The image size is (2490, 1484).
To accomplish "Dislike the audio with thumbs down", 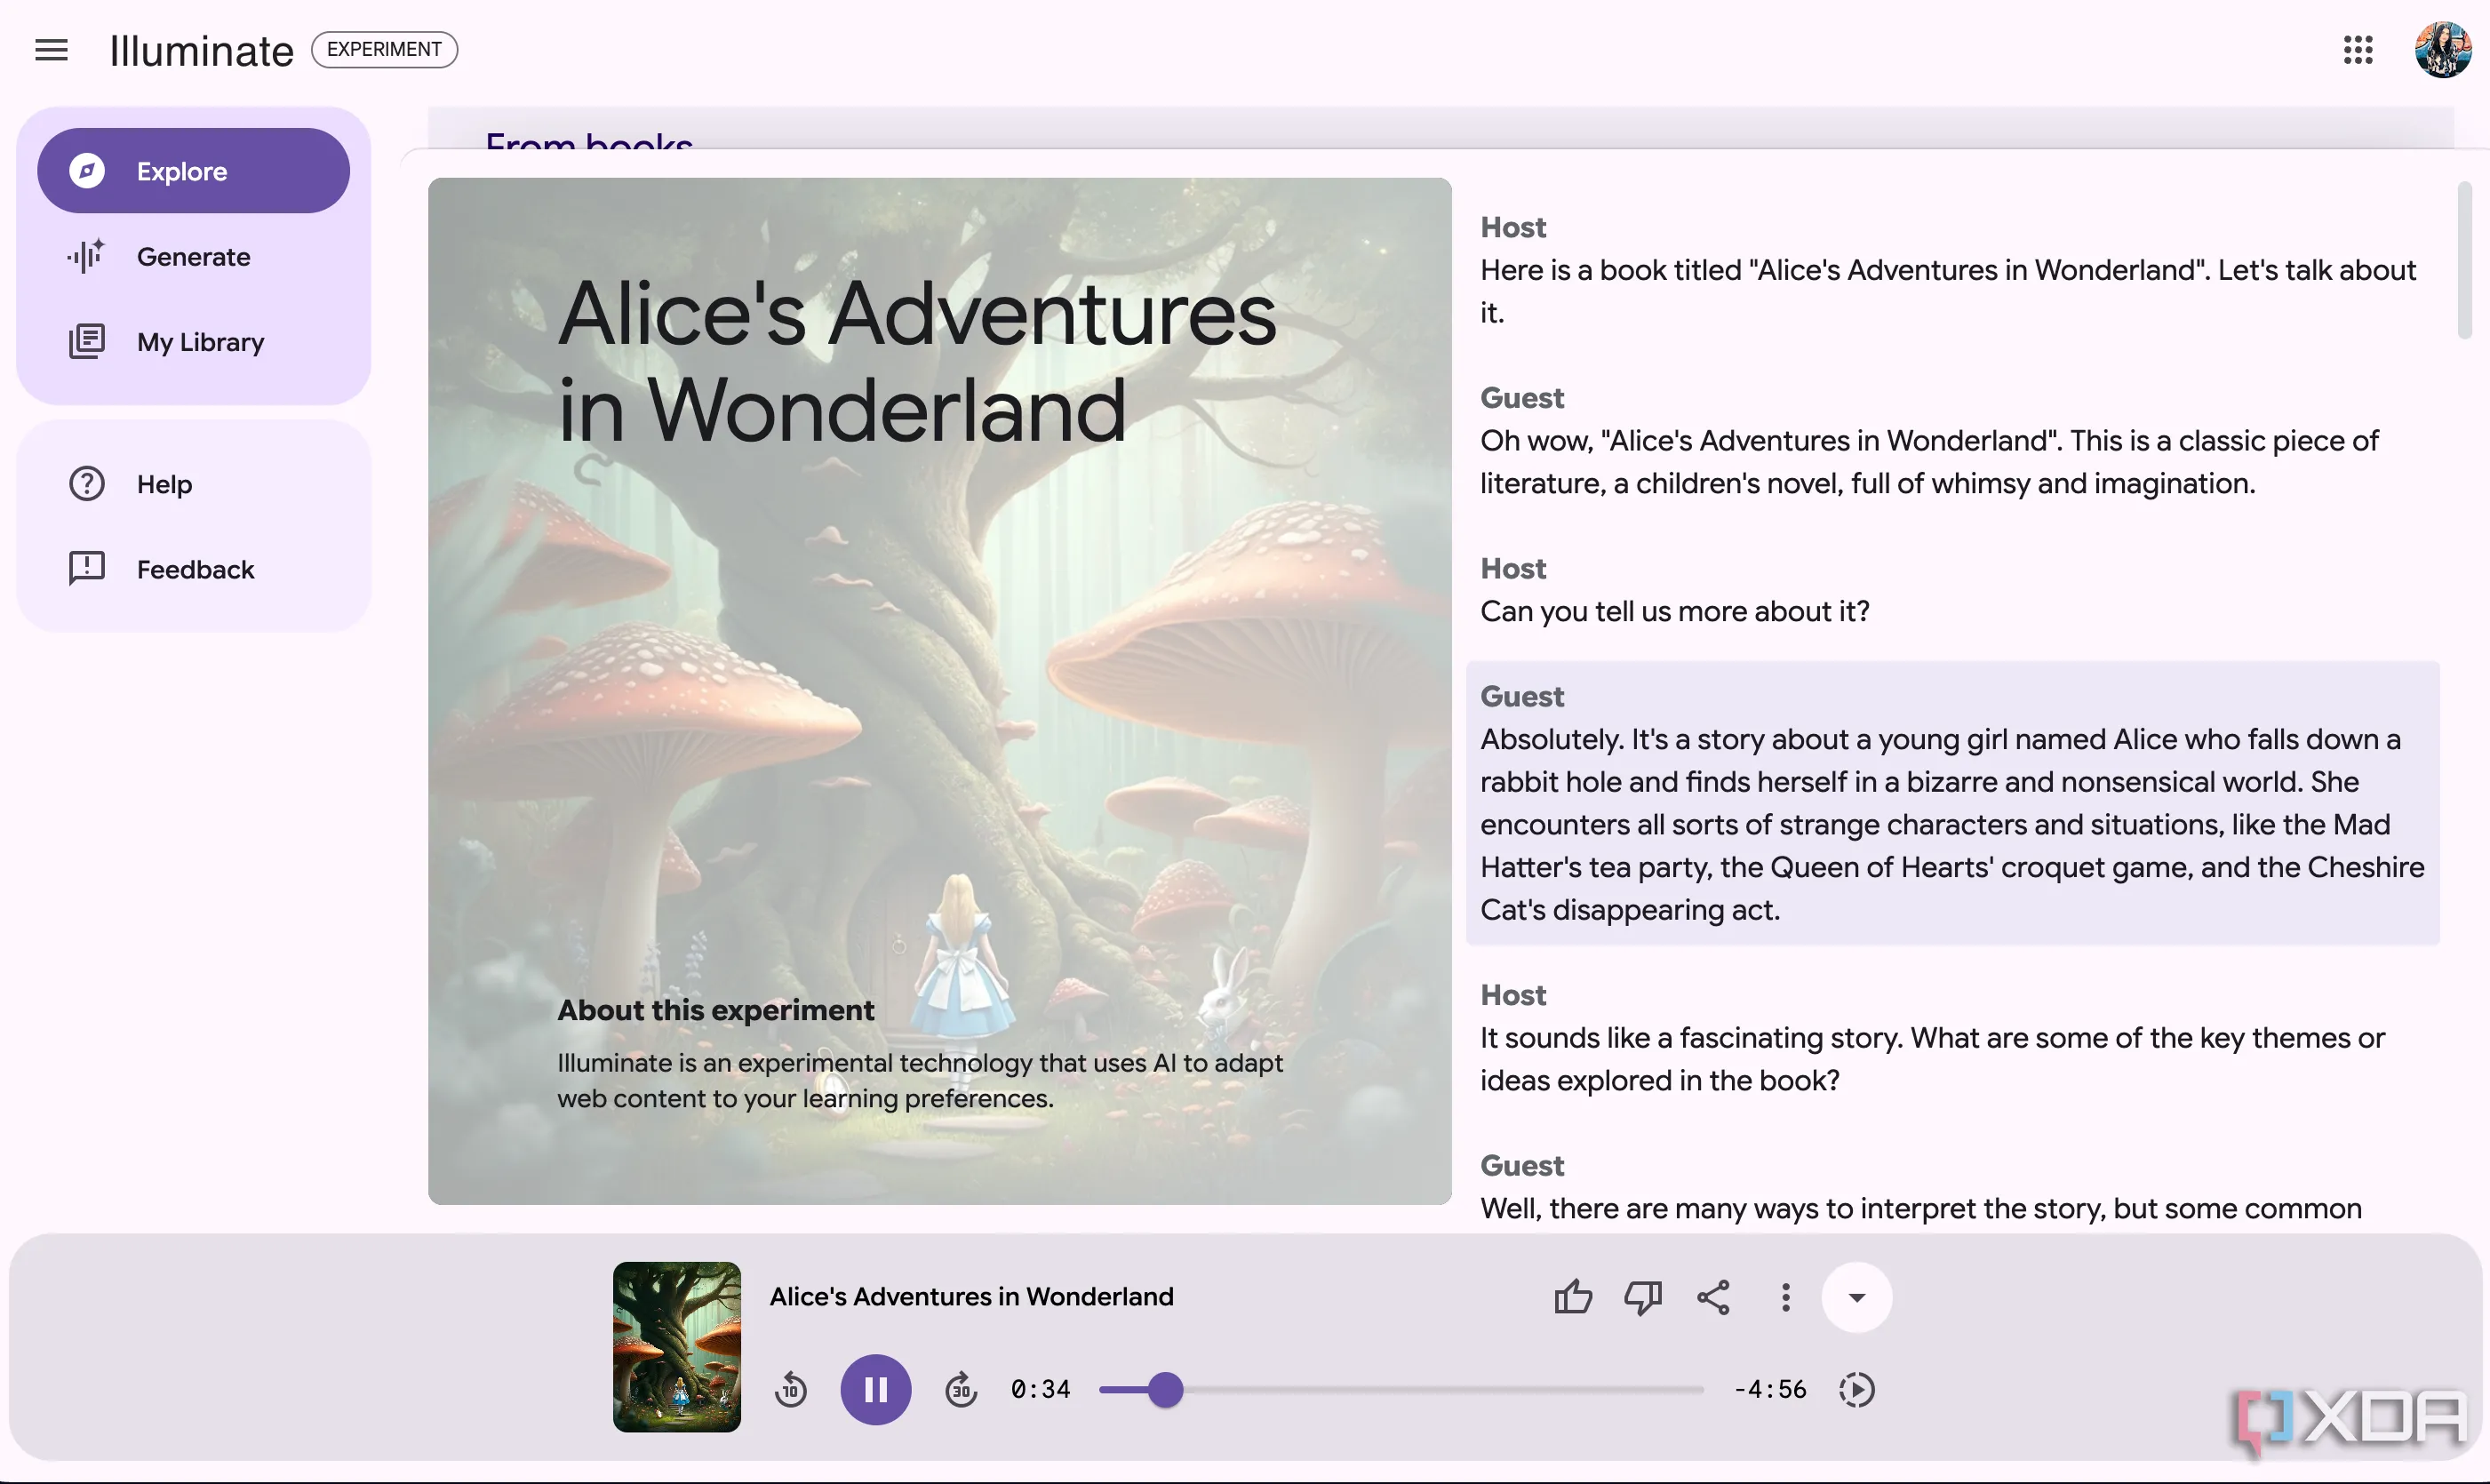I will (x=1642, y=1297).
